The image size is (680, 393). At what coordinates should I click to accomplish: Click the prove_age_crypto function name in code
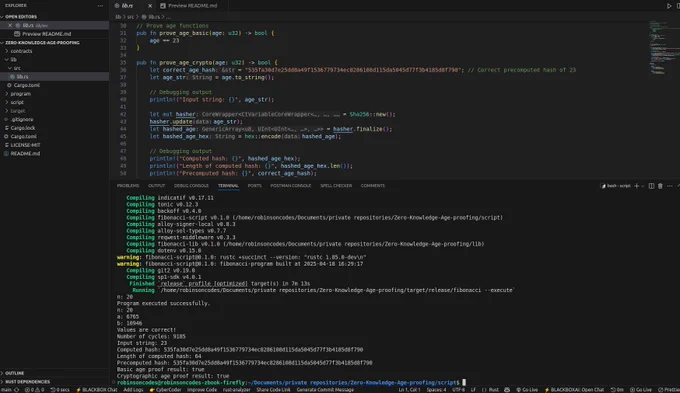click(186, 62)
